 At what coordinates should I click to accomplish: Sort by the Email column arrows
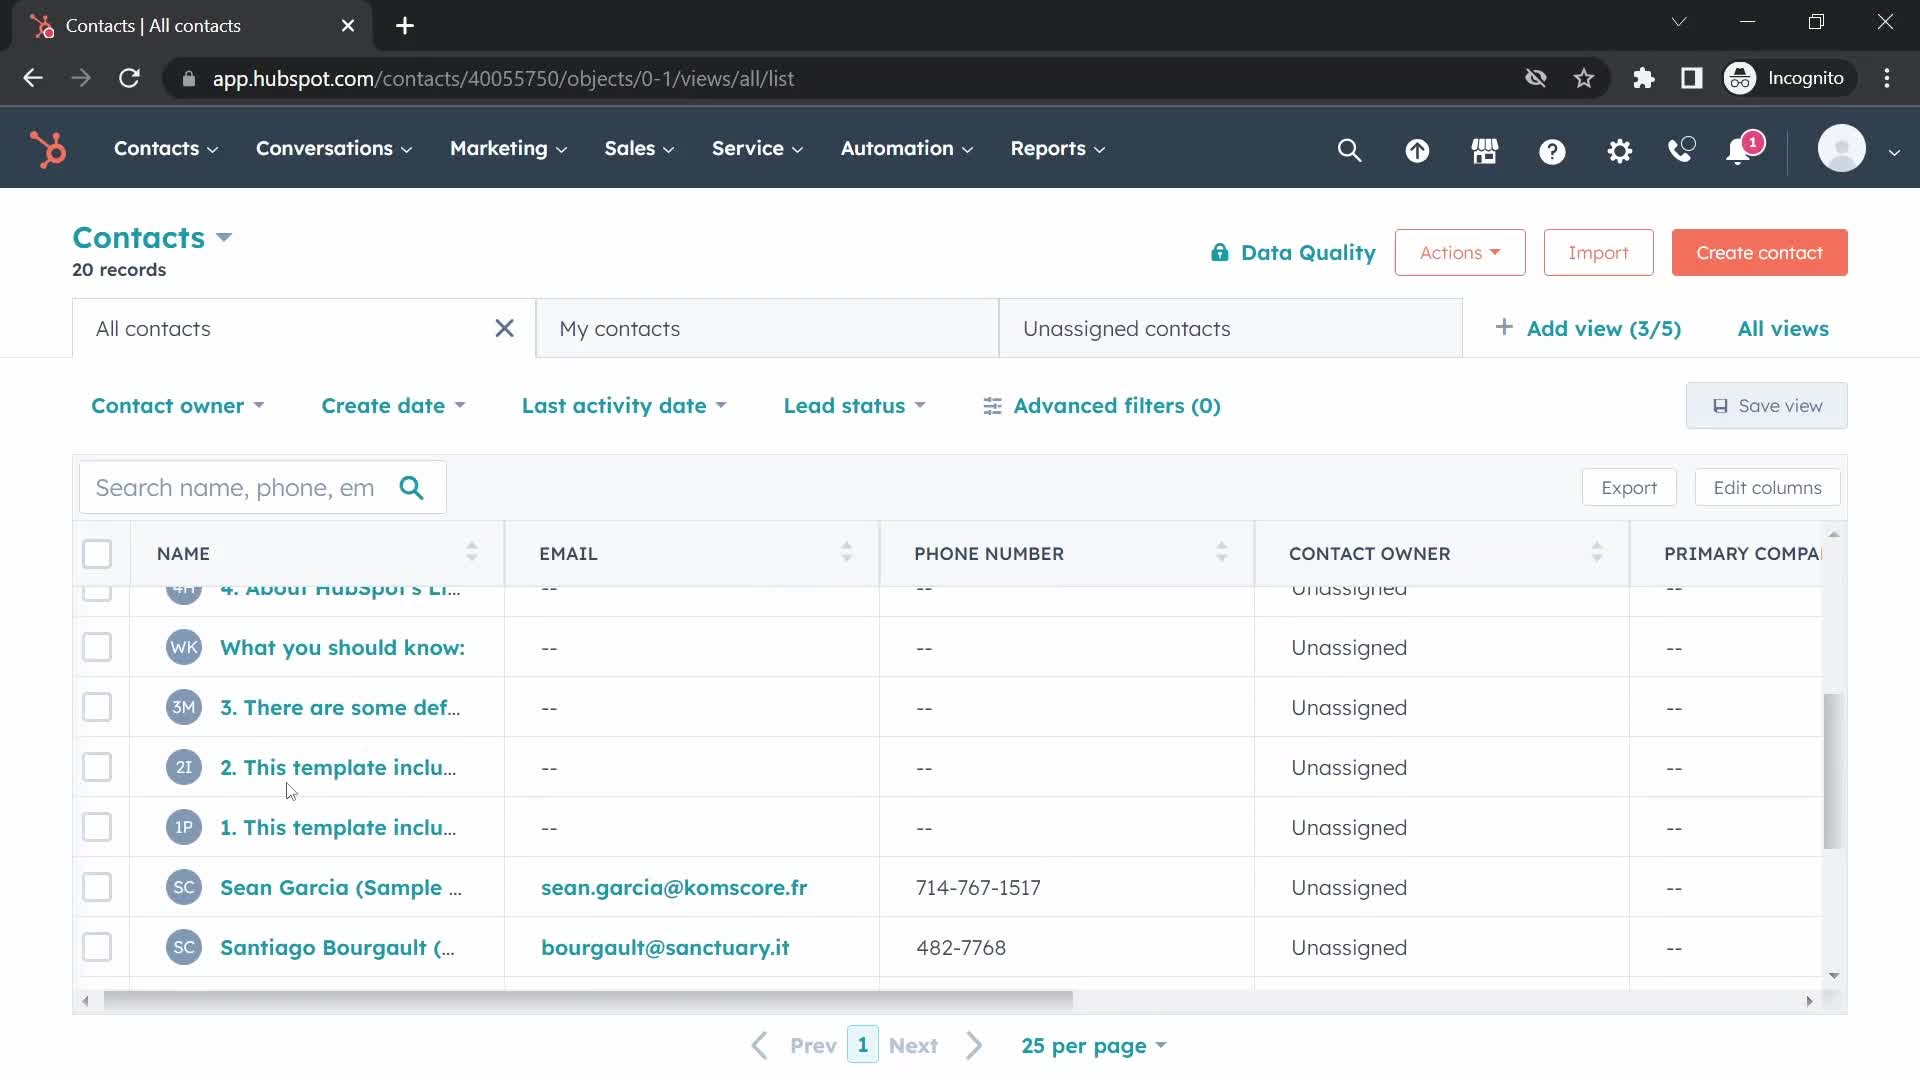coord(846,552)
